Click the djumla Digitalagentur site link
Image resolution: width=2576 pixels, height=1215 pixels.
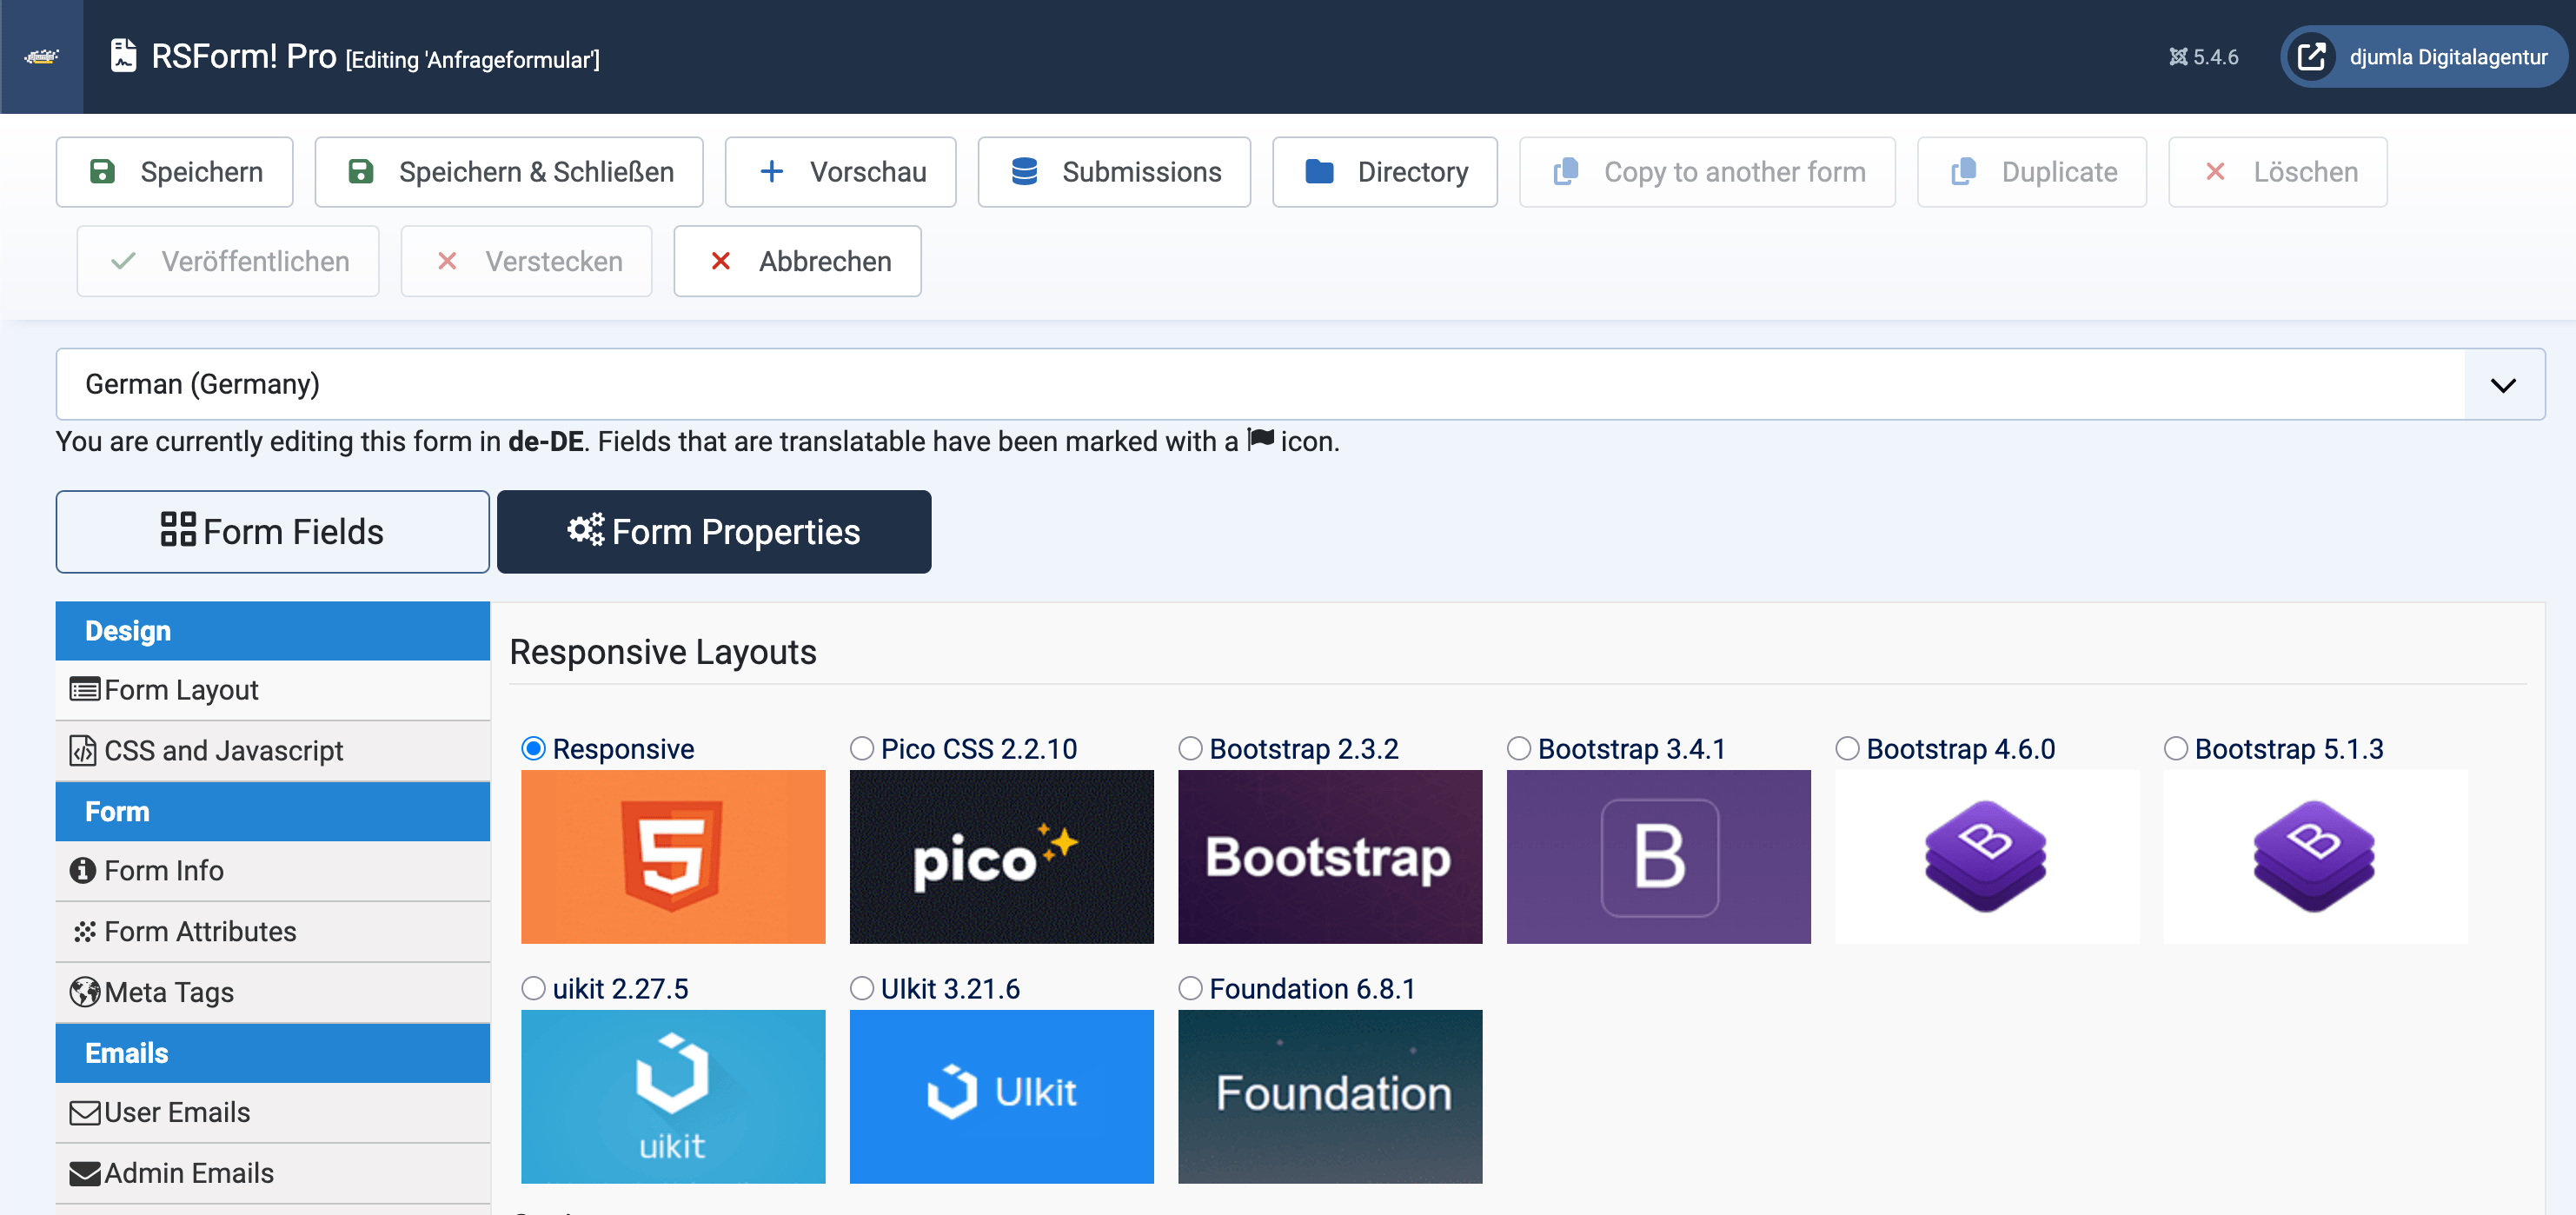2424,57
